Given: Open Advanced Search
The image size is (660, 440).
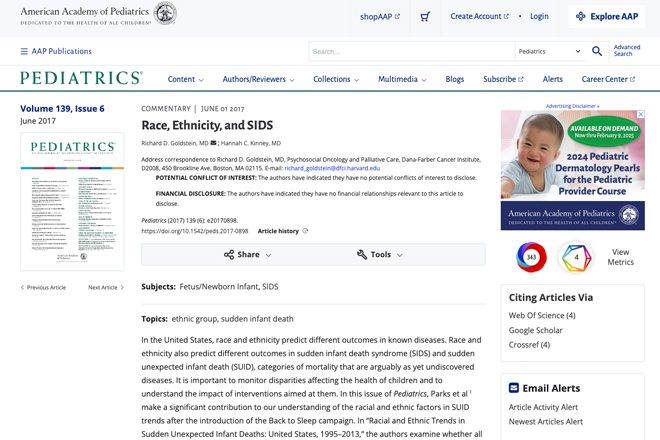Looking at the screenshot, I should (x=627, y=51).
